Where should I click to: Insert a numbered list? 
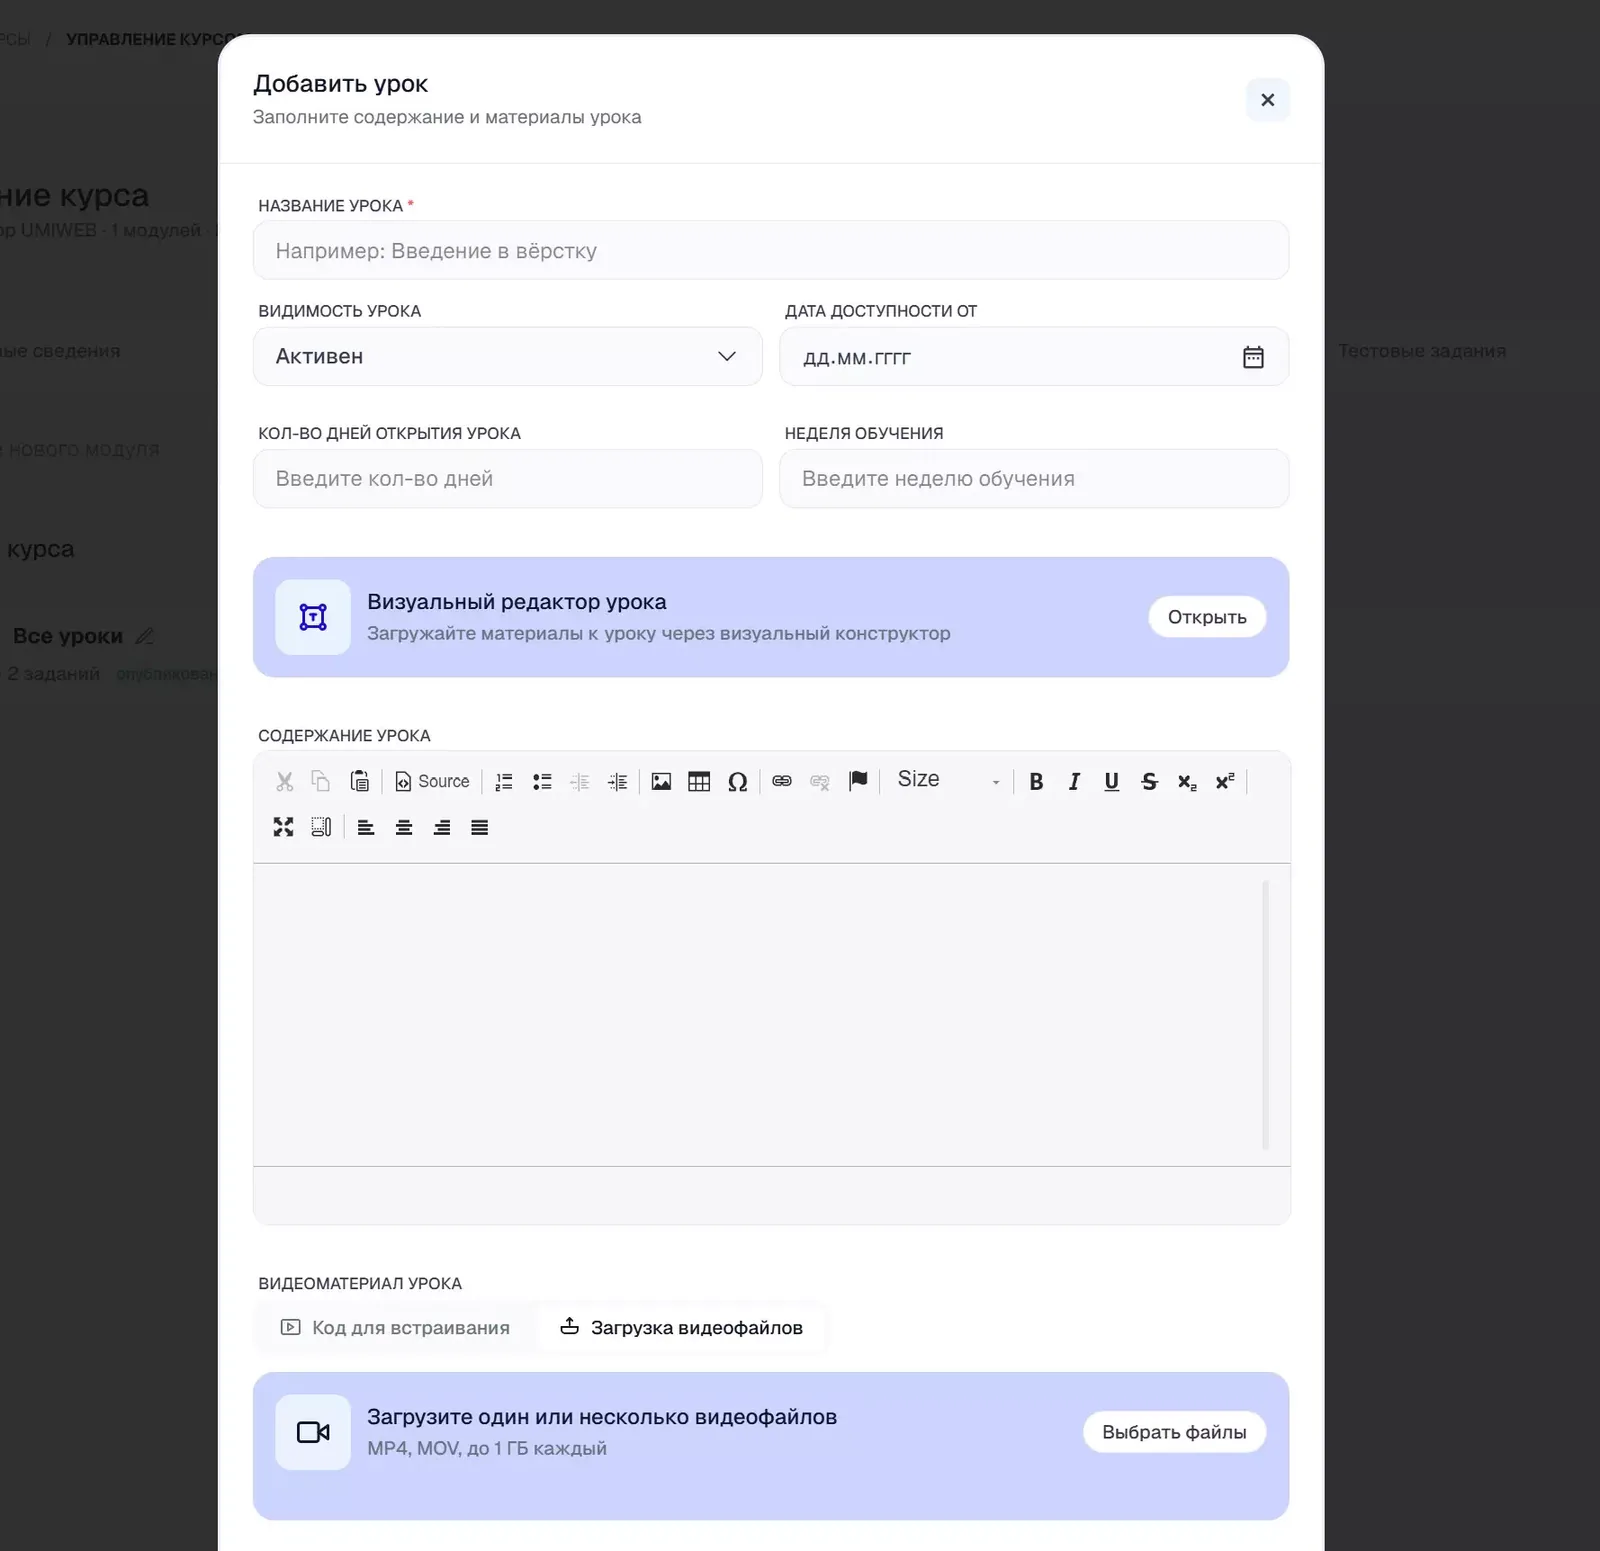[504, 782]
